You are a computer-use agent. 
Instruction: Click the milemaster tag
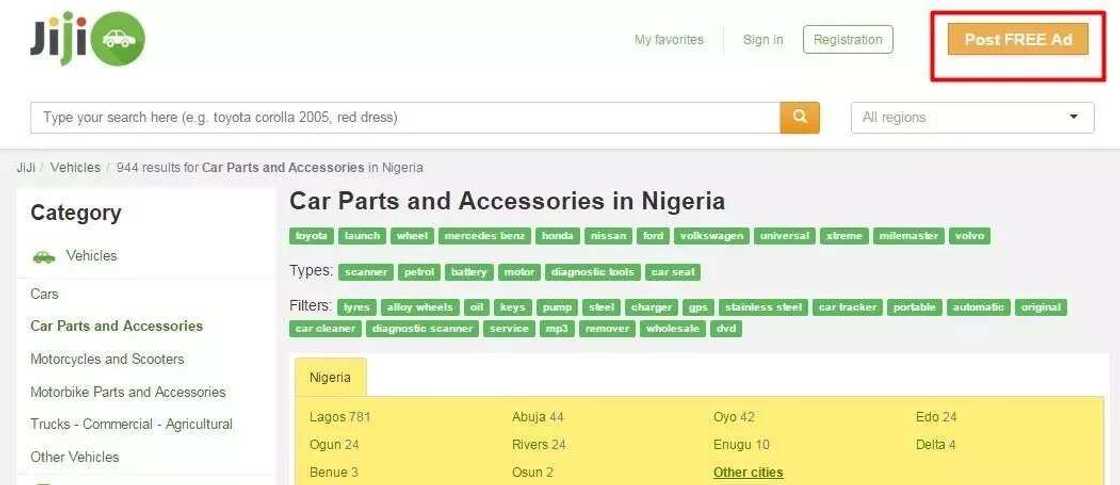[x=909, y=236]
